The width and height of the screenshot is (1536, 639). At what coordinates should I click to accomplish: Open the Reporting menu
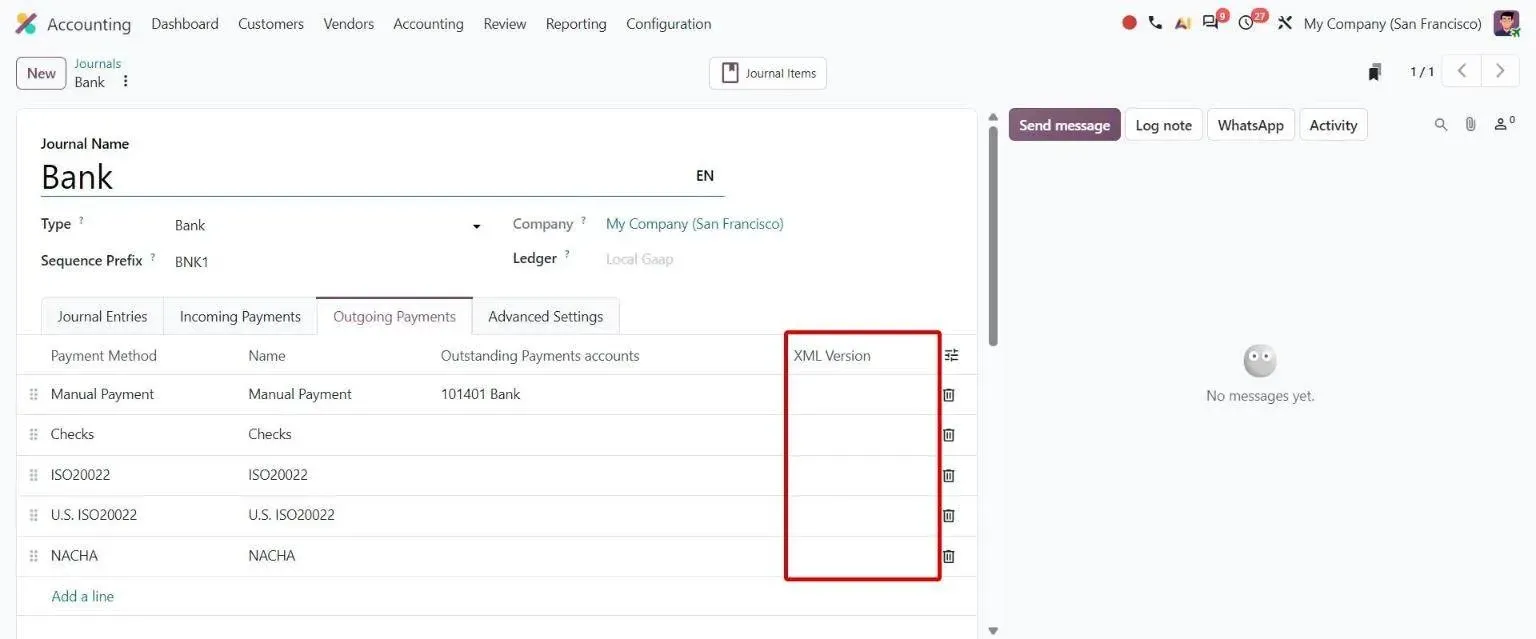(576, 23)
